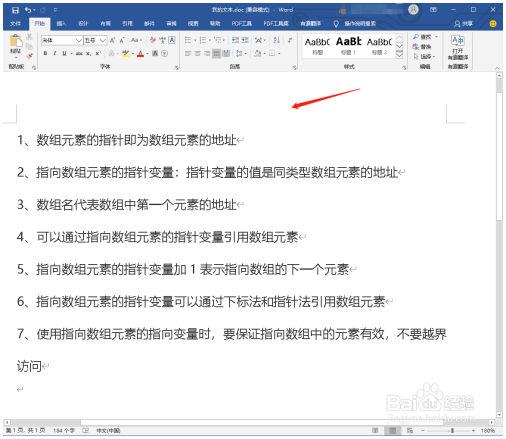Toggle Underline formatting button
The width and height of the screenshot is (506, 439).
[x=64, y=53]
